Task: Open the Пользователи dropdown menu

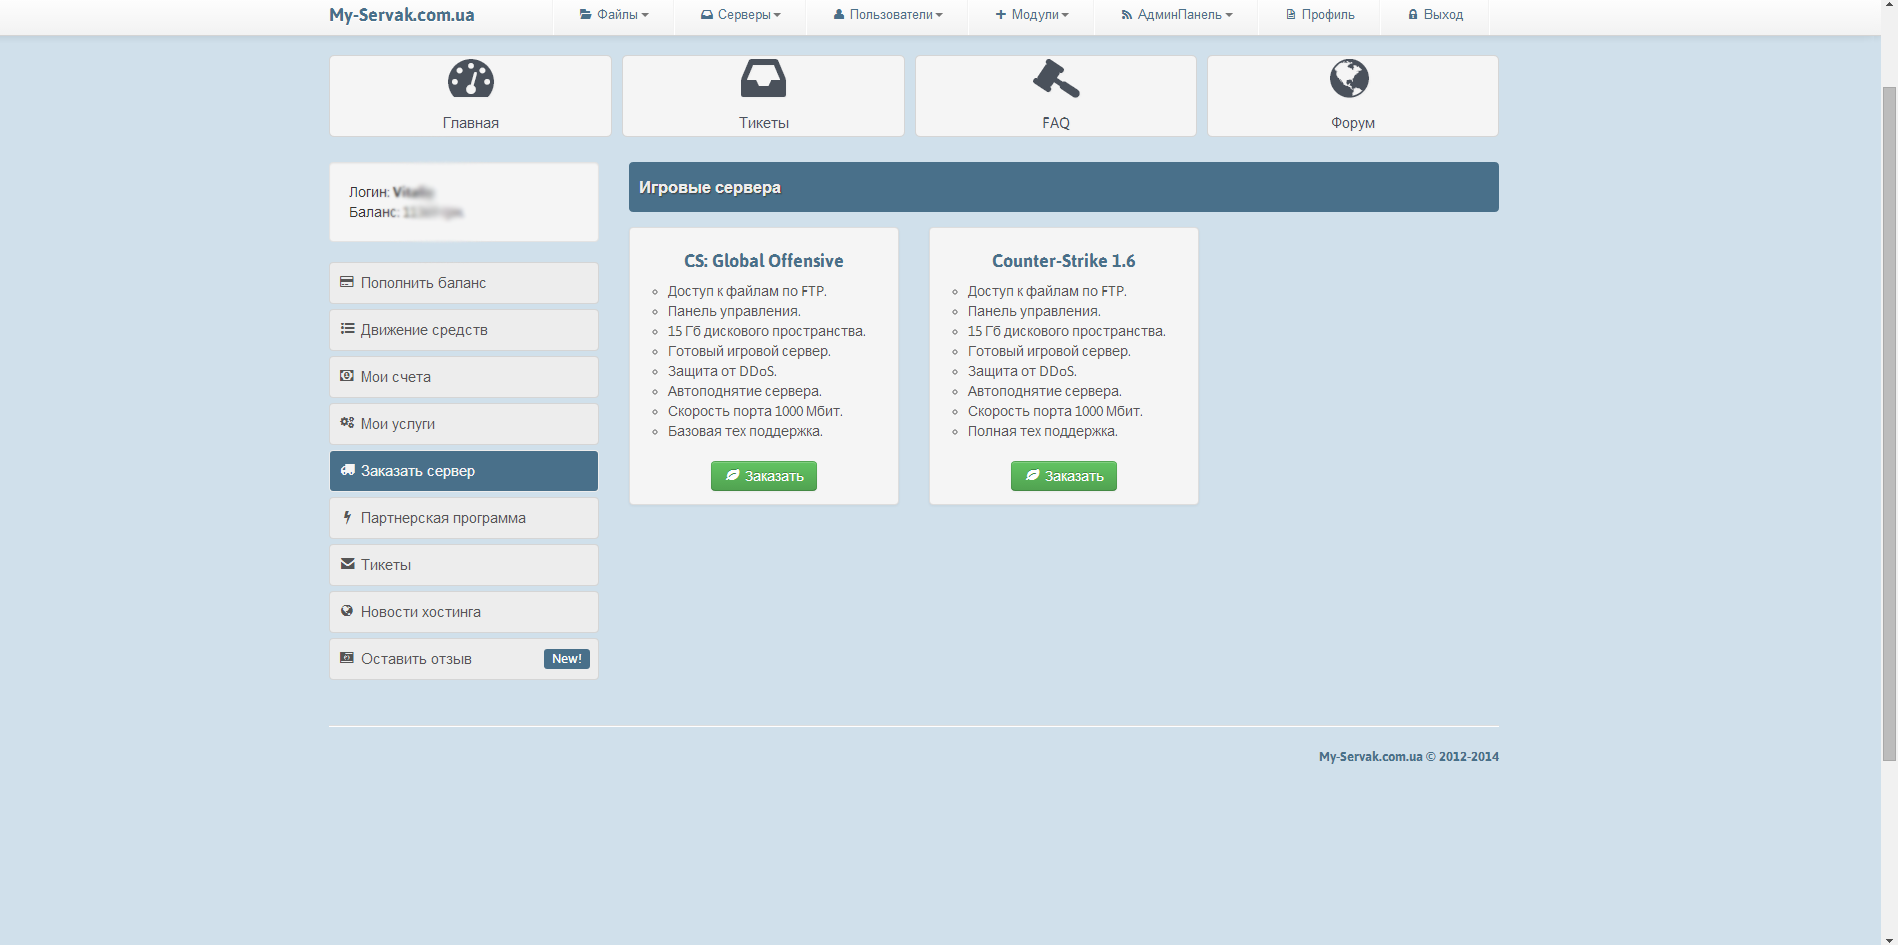Action: click(x=888, y=15)
